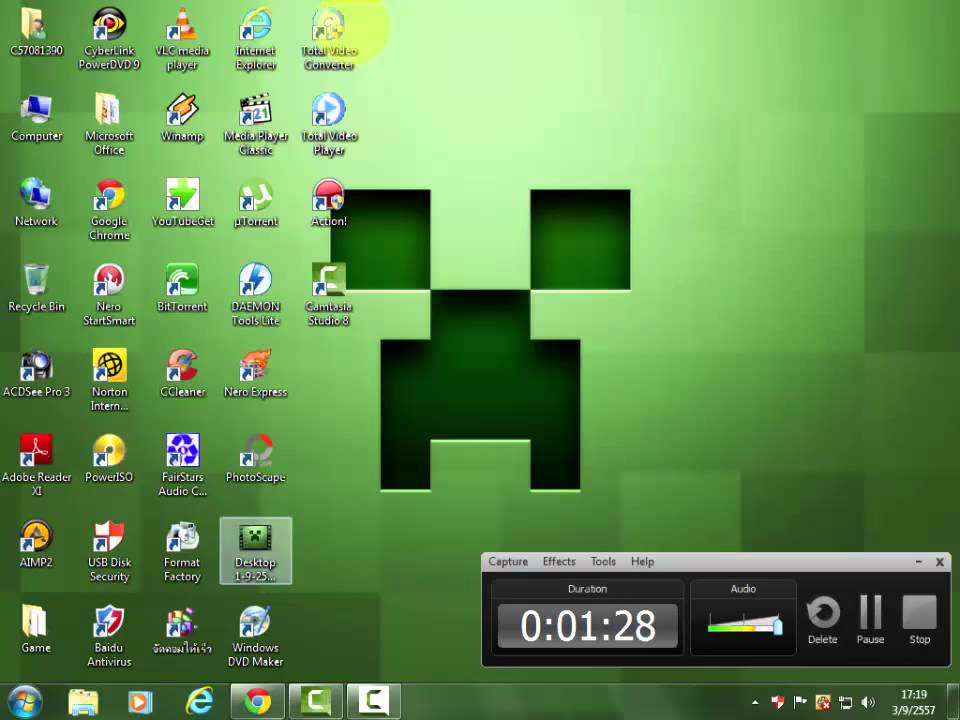Select the BitTorrent shortcut
The image size is (960, 720).
pos(182,288)
